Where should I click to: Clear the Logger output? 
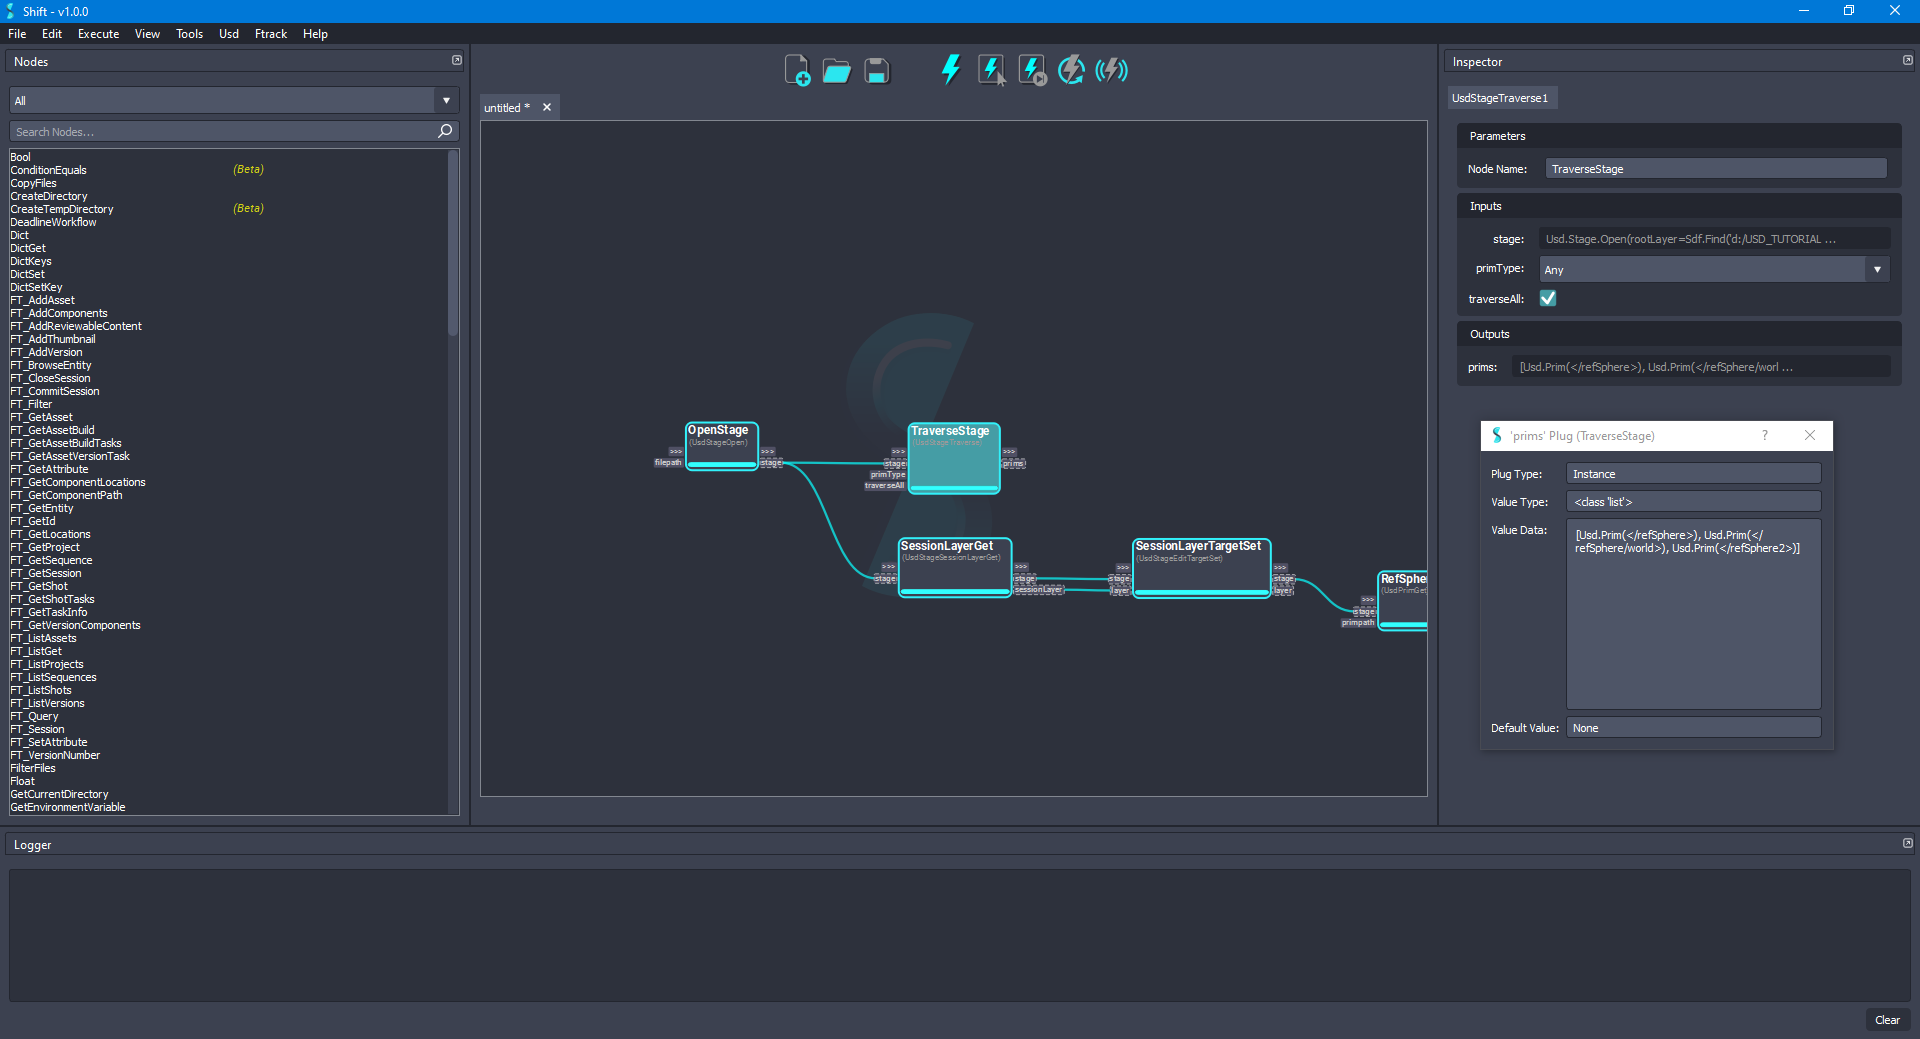click(x=1887, y=1020)
